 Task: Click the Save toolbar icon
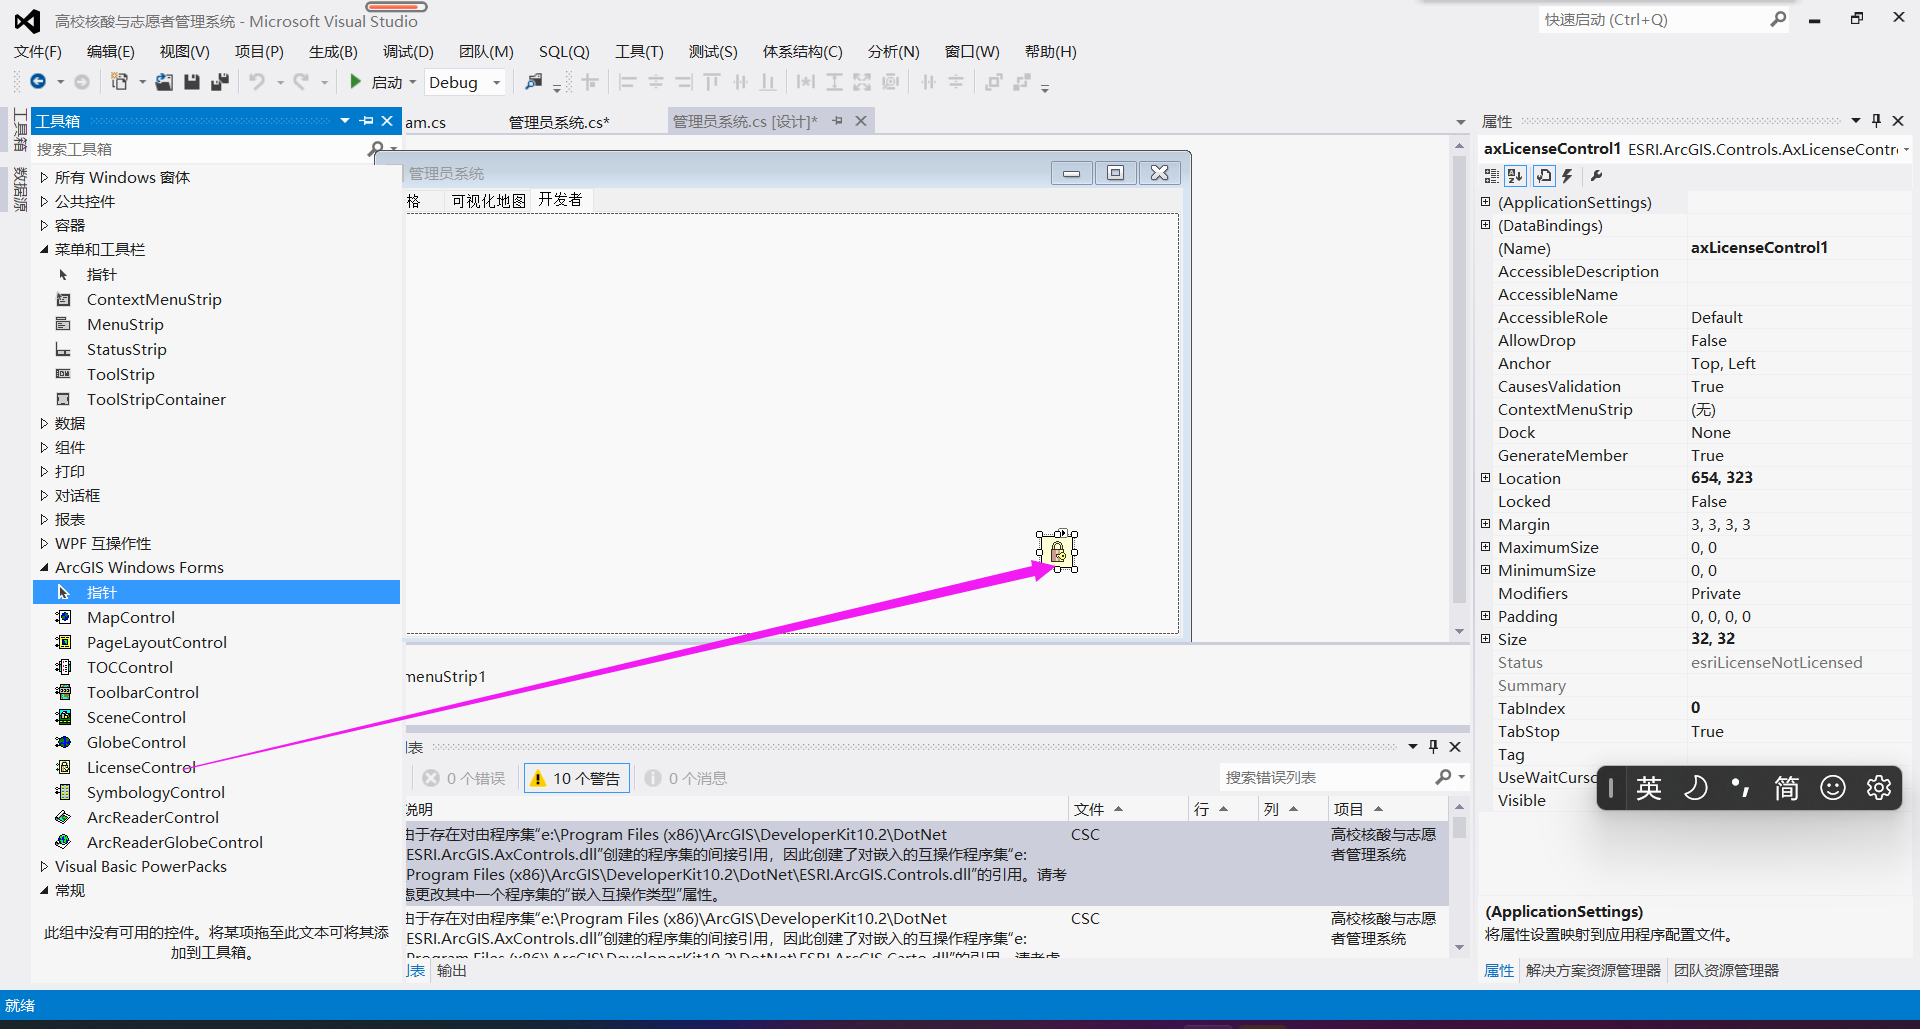192,82
